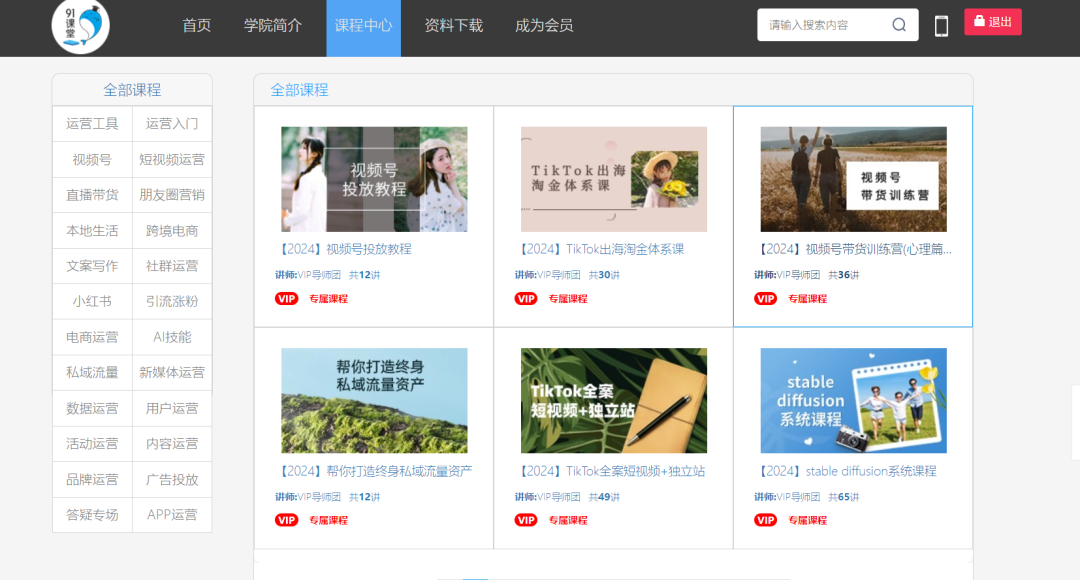This screenshot has height=580, width=1080.
Task: Select the 课程中心 menu tab
Action: 364,28
